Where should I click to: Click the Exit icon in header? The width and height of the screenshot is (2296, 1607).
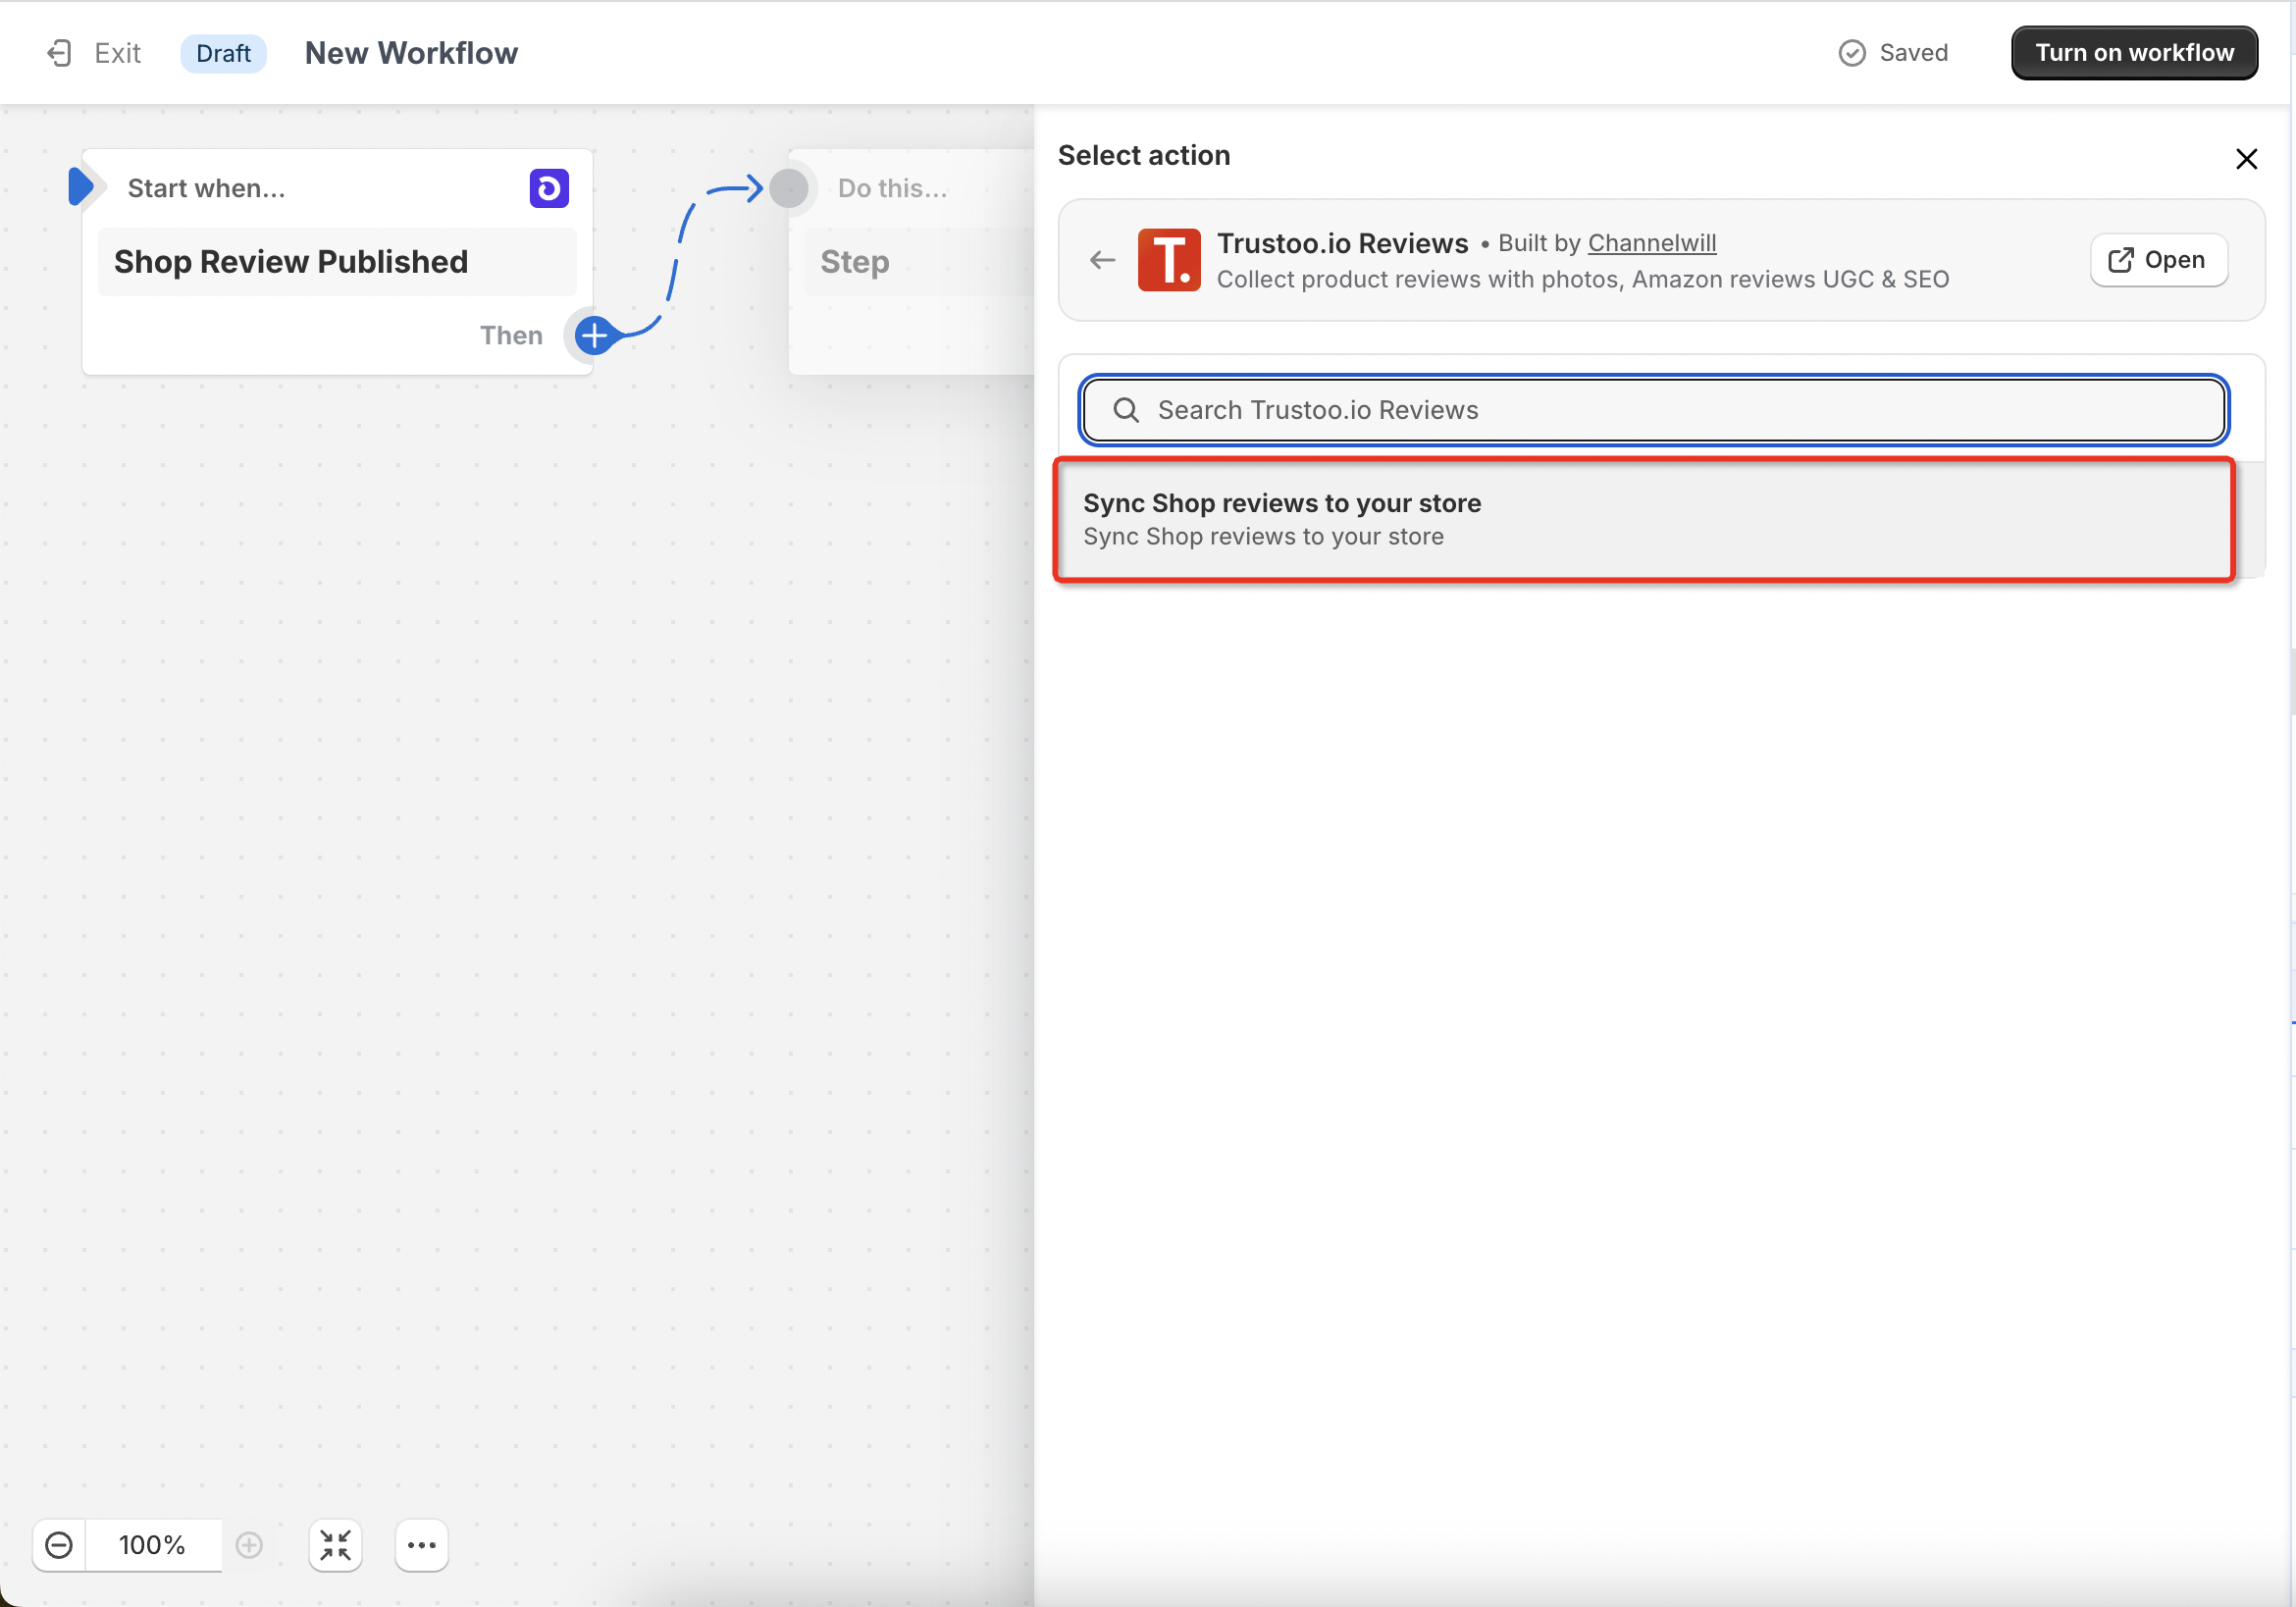click(x=59, y=53)
